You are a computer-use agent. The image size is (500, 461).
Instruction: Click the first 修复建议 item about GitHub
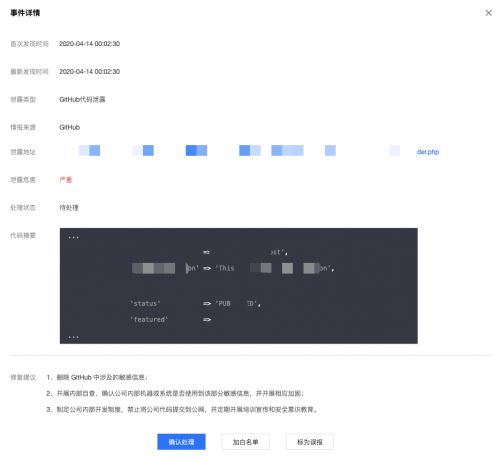(97, 377)
